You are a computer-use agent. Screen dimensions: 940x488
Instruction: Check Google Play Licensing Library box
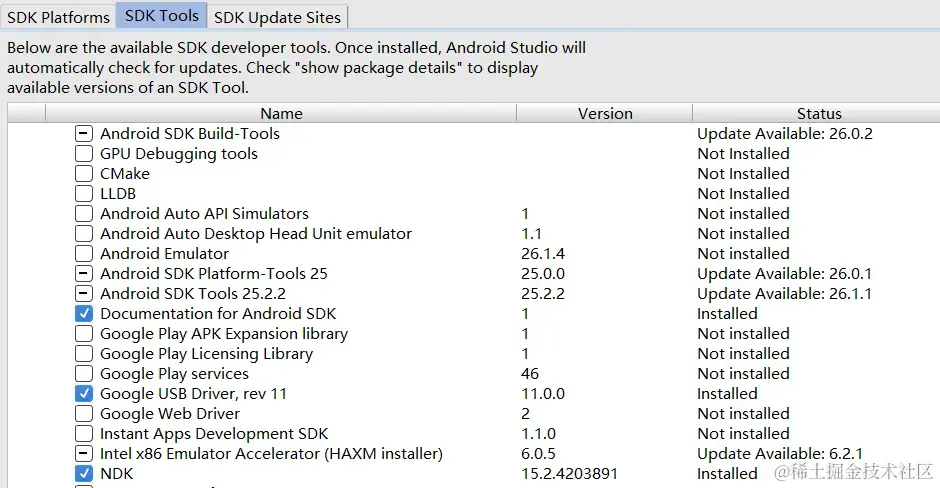pyautogui.click(x=84, y=354)
